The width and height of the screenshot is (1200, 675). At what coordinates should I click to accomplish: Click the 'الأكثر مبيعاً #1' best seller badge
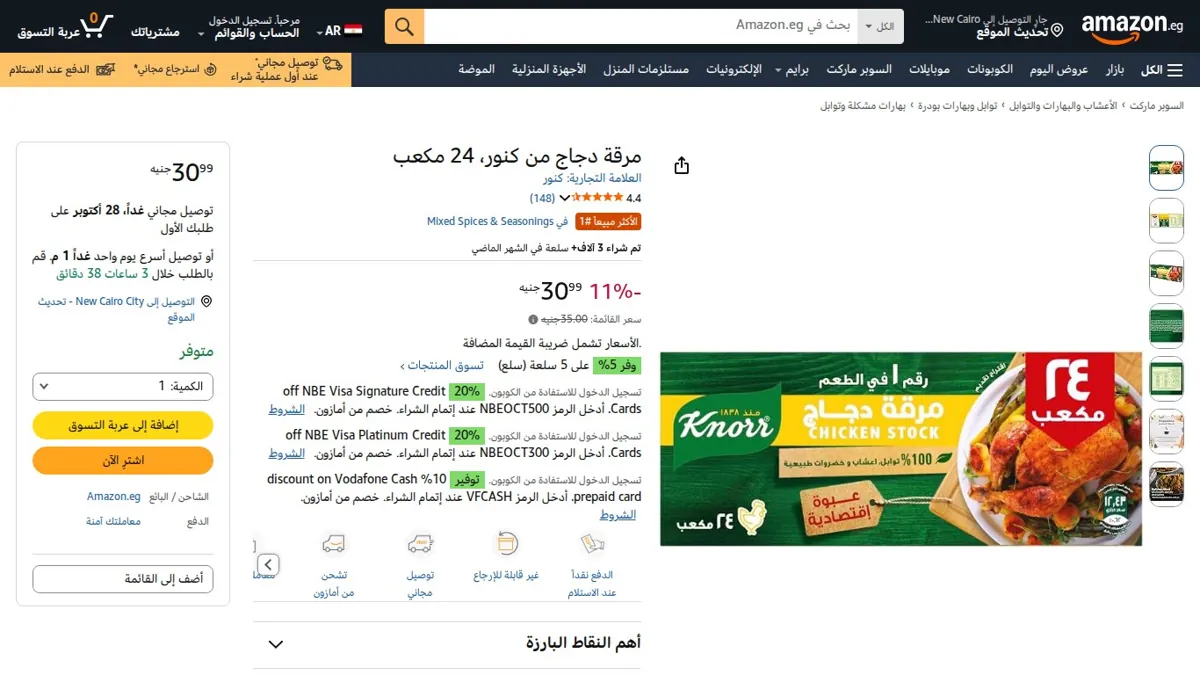[608, 221]
